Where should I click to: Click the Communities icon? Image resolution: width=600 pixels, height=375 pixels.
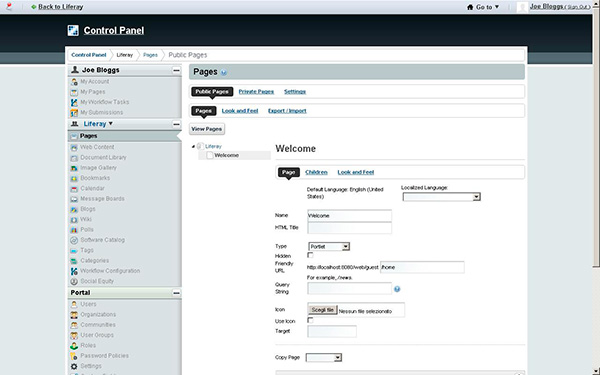[x=74, y=325]
